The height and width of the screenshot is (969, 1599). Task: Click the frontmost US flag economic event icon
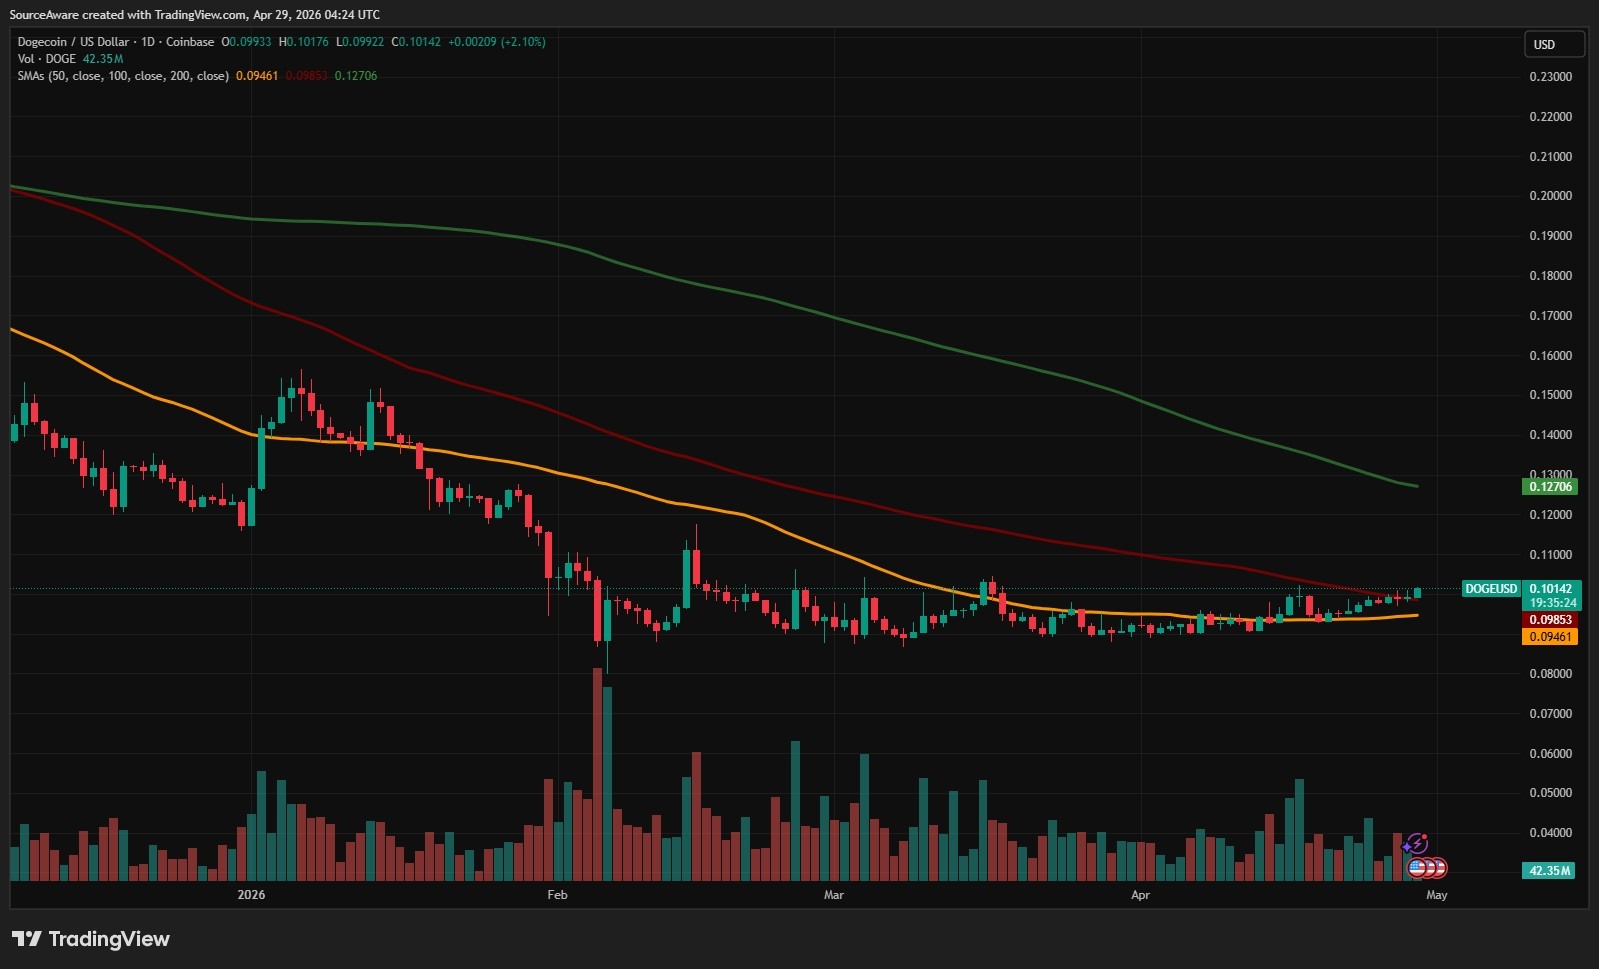[x=1417, y=868]
